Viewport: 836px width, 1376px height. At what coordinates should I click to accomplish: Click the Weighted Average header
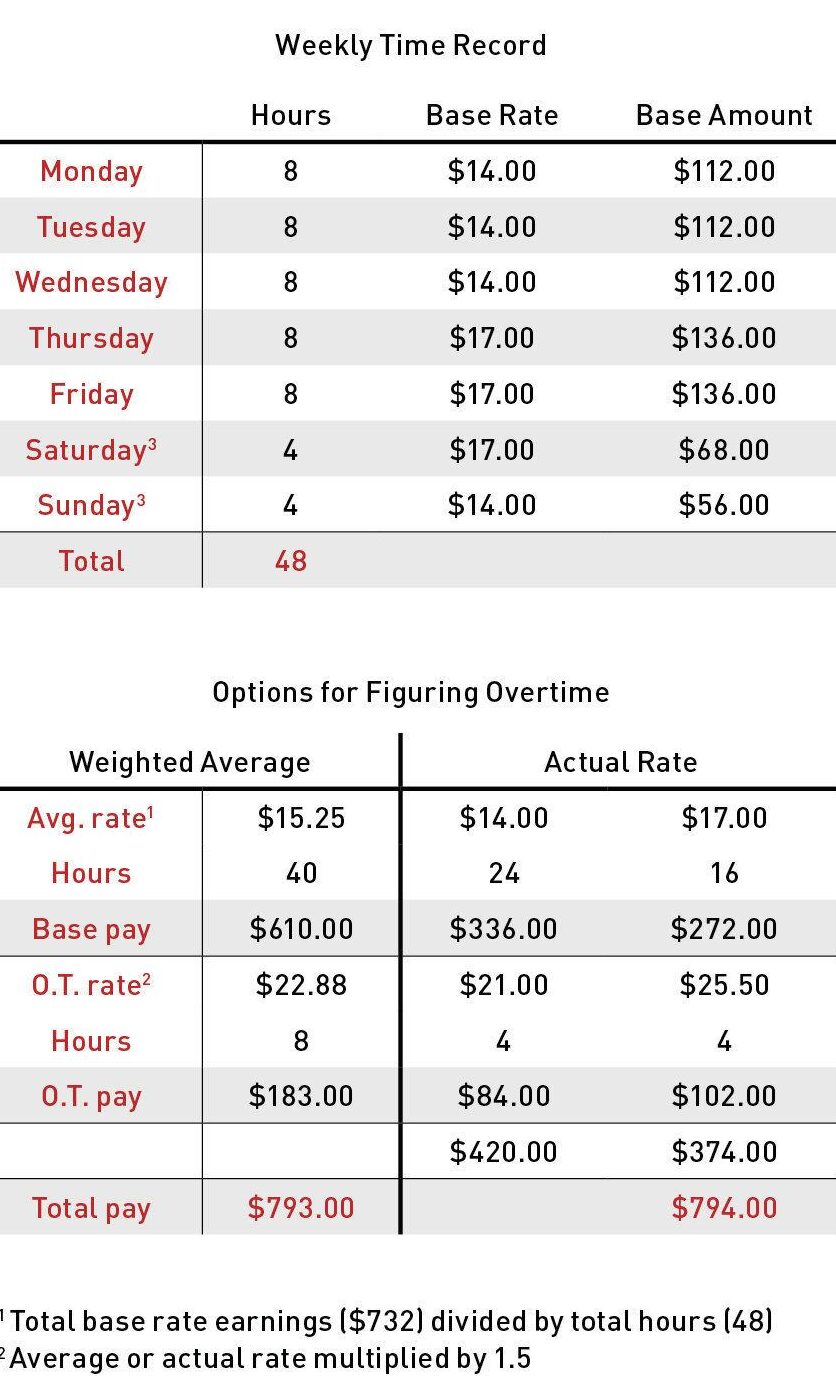(190, 763)
